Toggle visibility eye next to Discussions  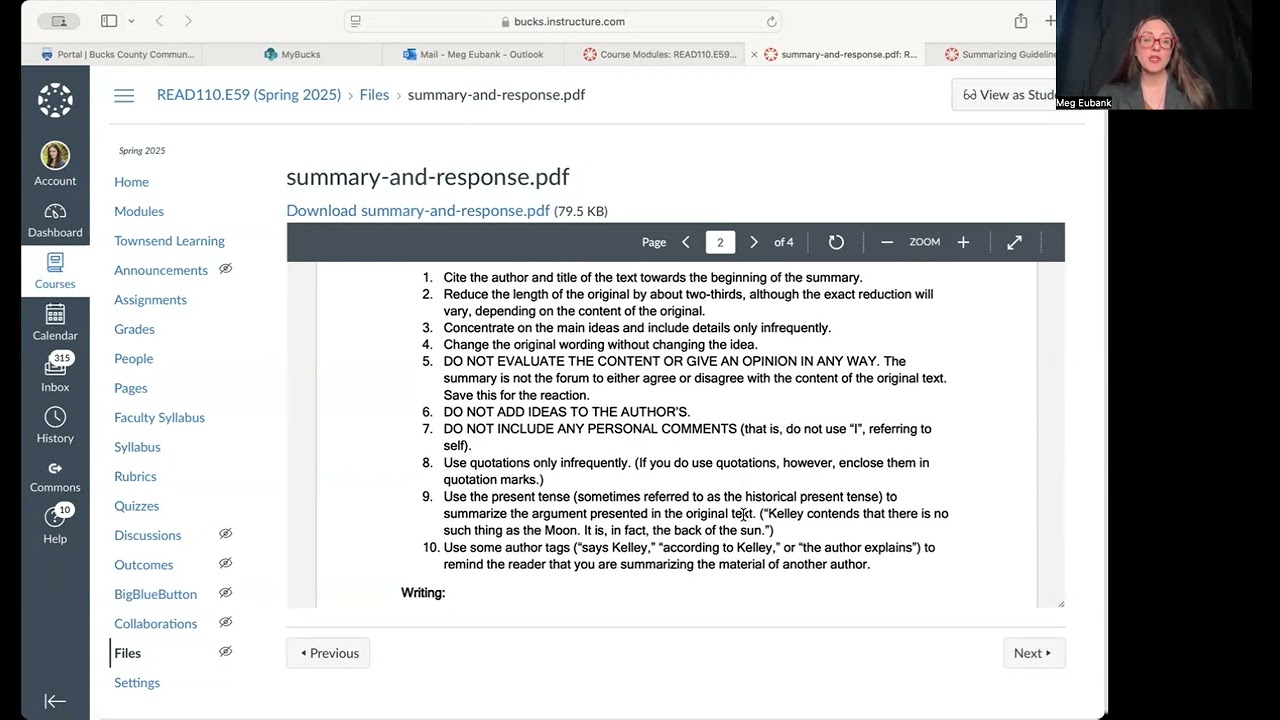226,534
